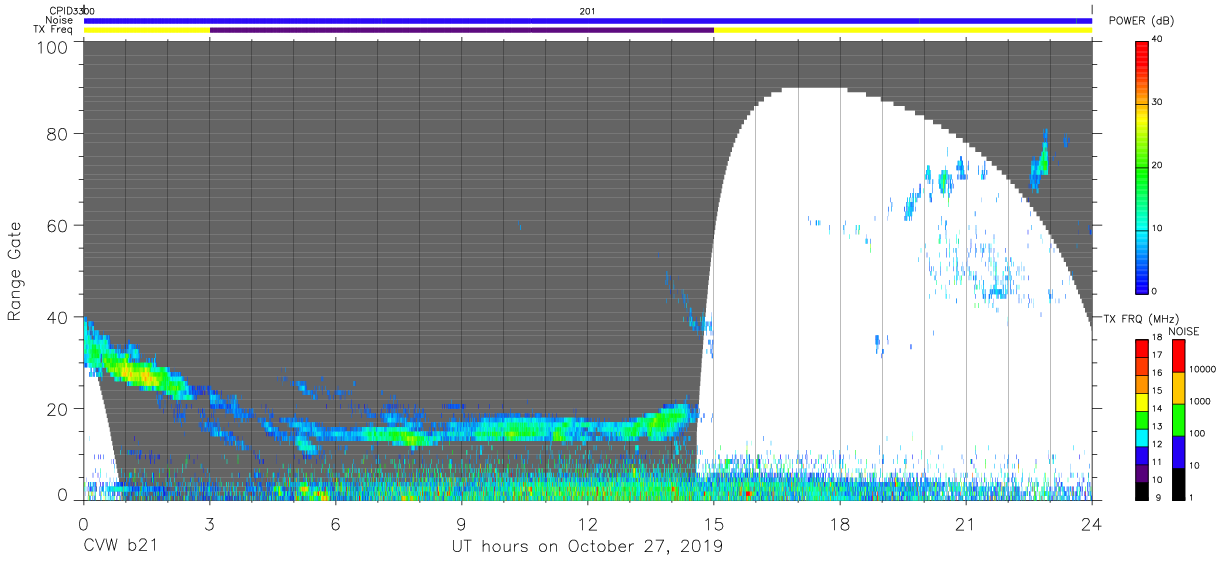
Task: Pick yellow 14-15 MHz frequency swatch
Action: [x=1143, y=402]
